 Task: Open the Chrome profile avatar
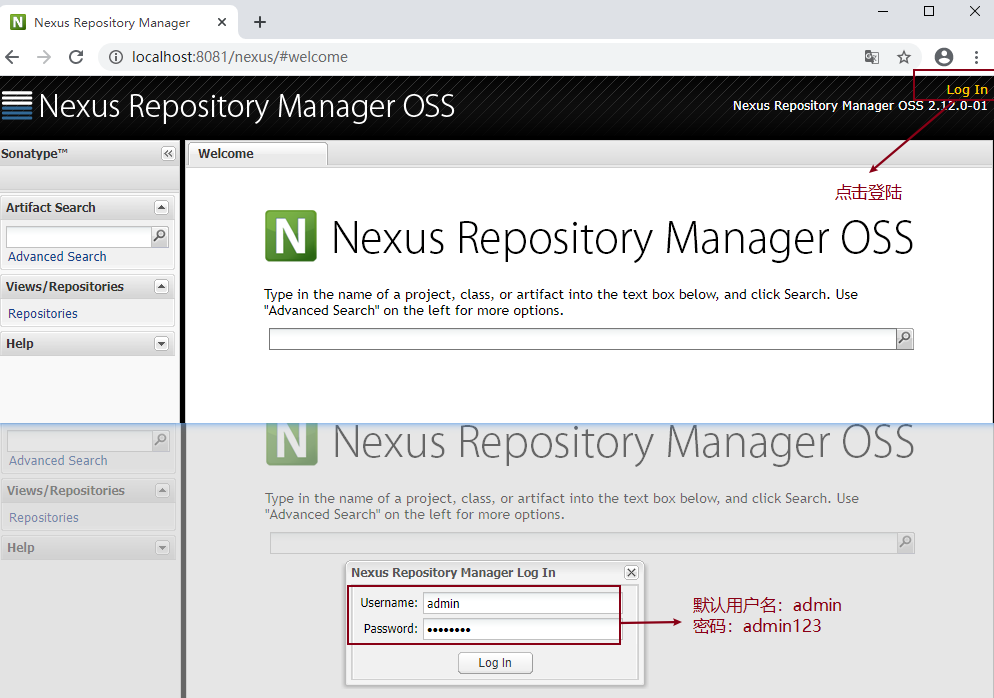click(x=944, y=57)
